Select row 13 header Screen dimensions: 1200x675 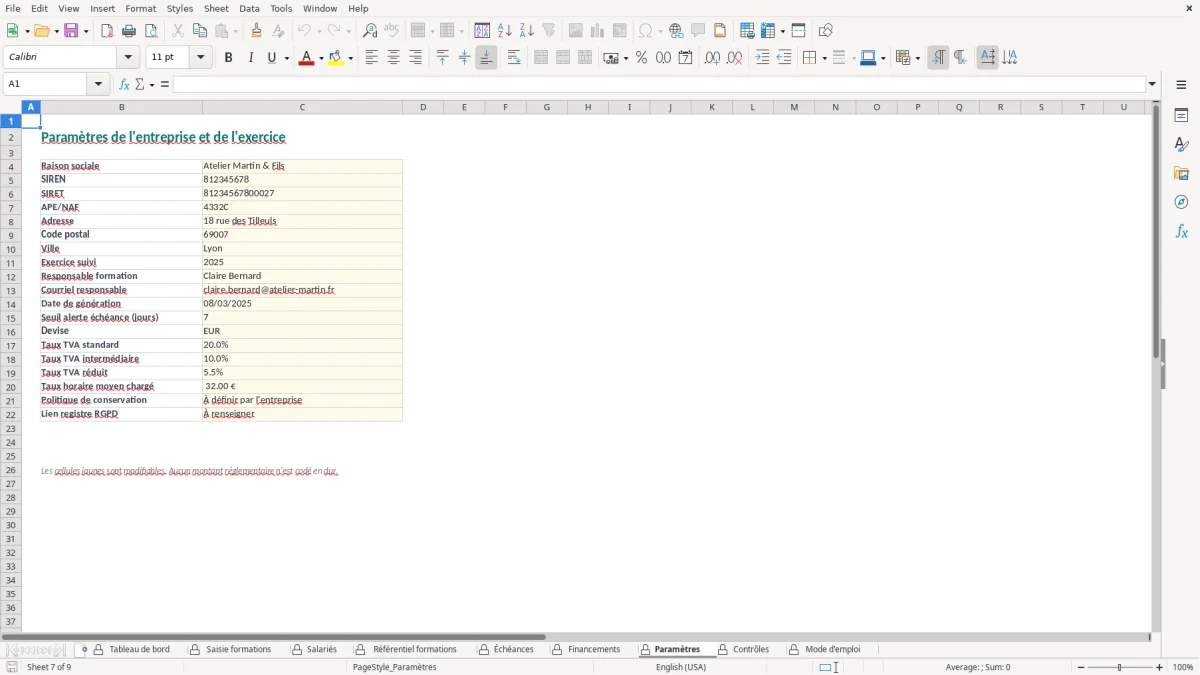pyautogui.click(x=10, y=290)
